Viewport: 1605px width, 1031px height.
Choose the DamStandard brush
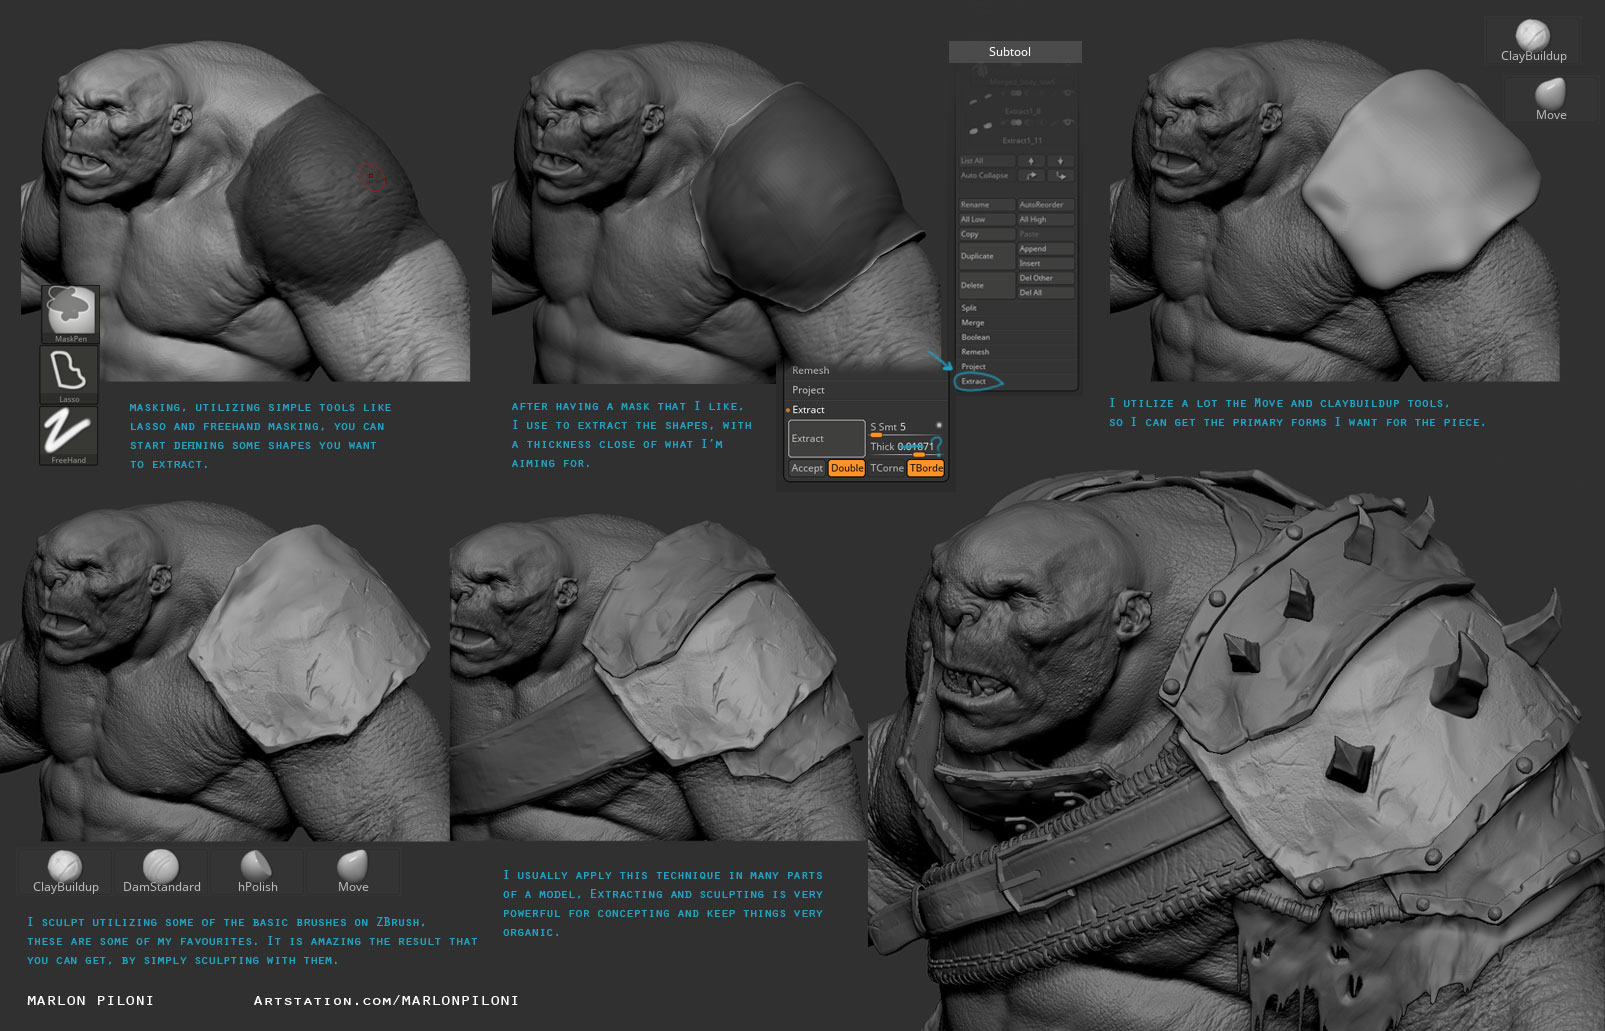tap(161, 871)
